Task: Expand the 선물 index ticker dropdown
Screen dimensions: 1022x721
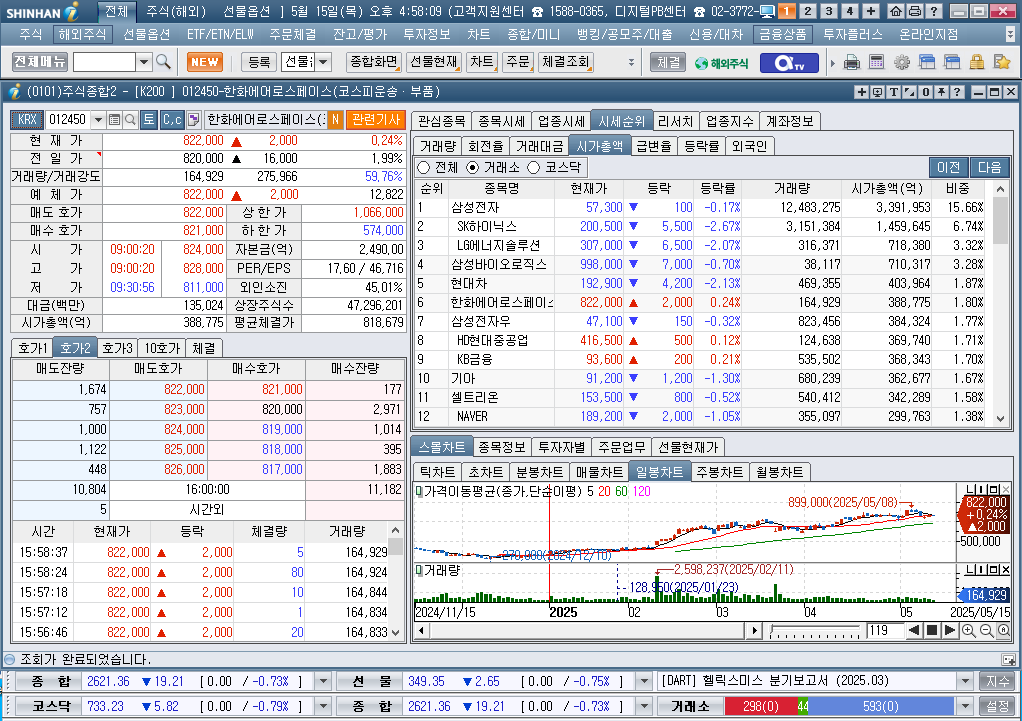Action: click(x=644, y=682)
